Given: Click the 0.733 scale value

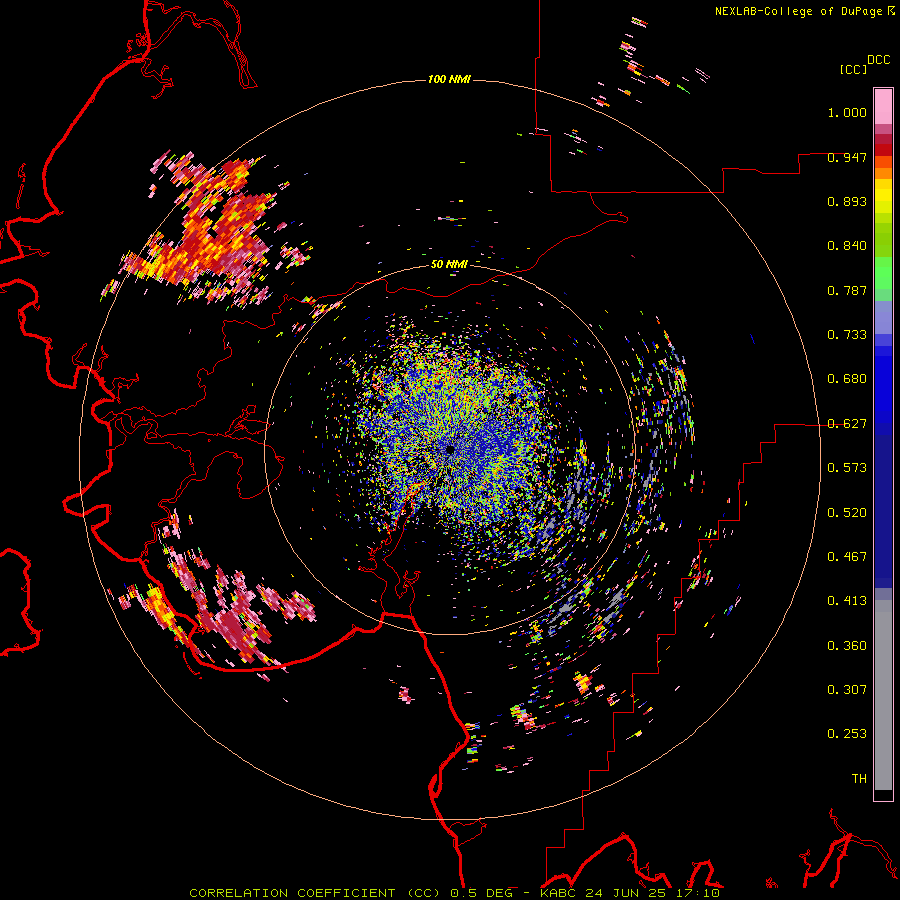Looking at the screenshot, I should pos(847,335).
